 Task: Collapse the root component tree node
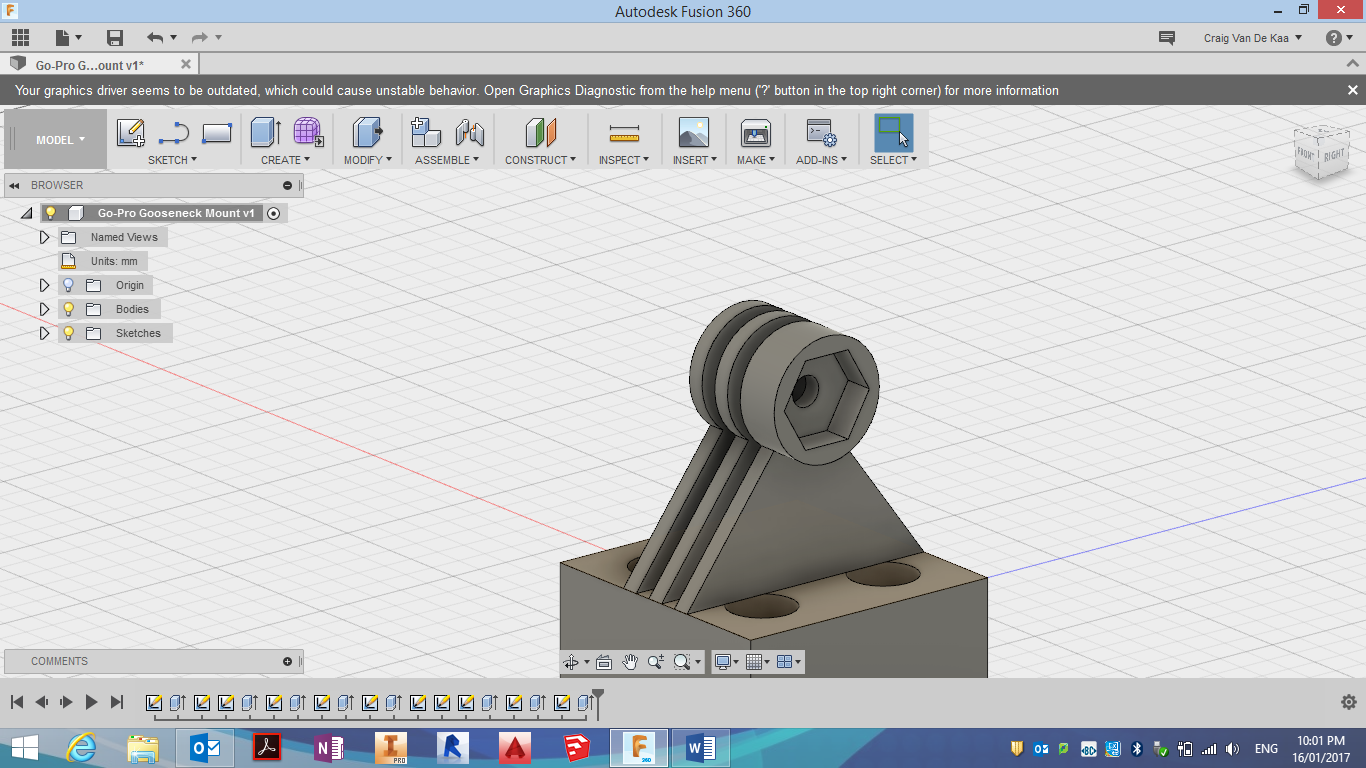pos(26,214)
